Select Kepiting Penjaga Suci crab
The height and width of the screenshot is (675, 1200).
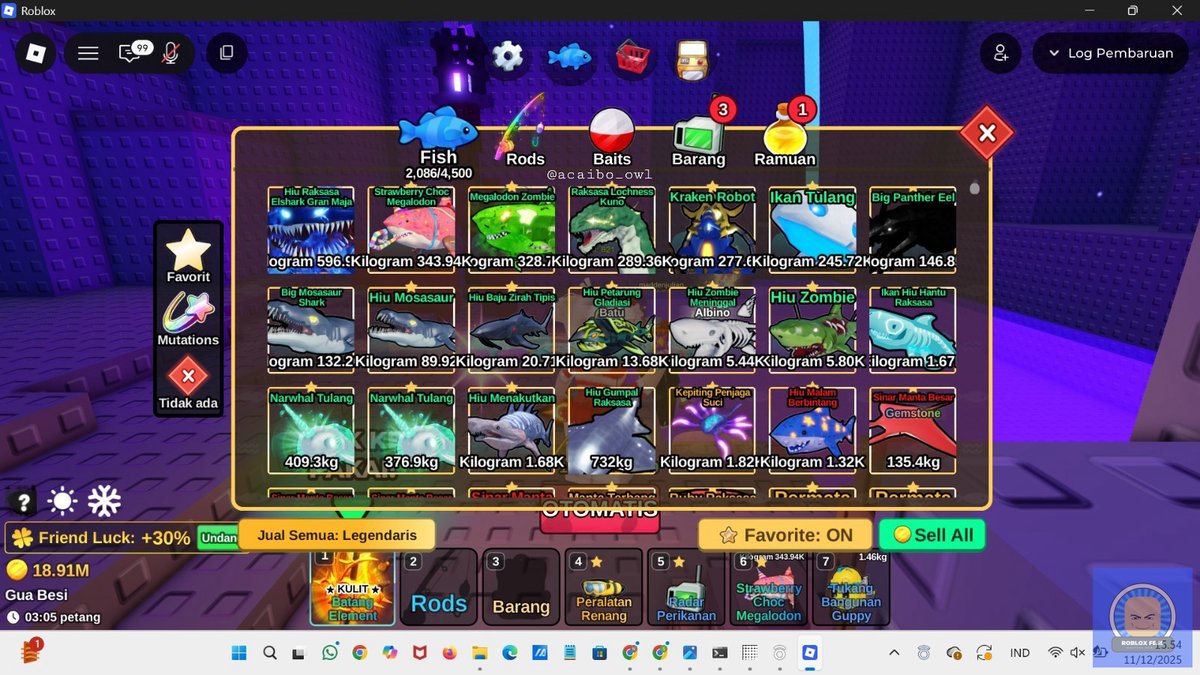coord(712,430)
